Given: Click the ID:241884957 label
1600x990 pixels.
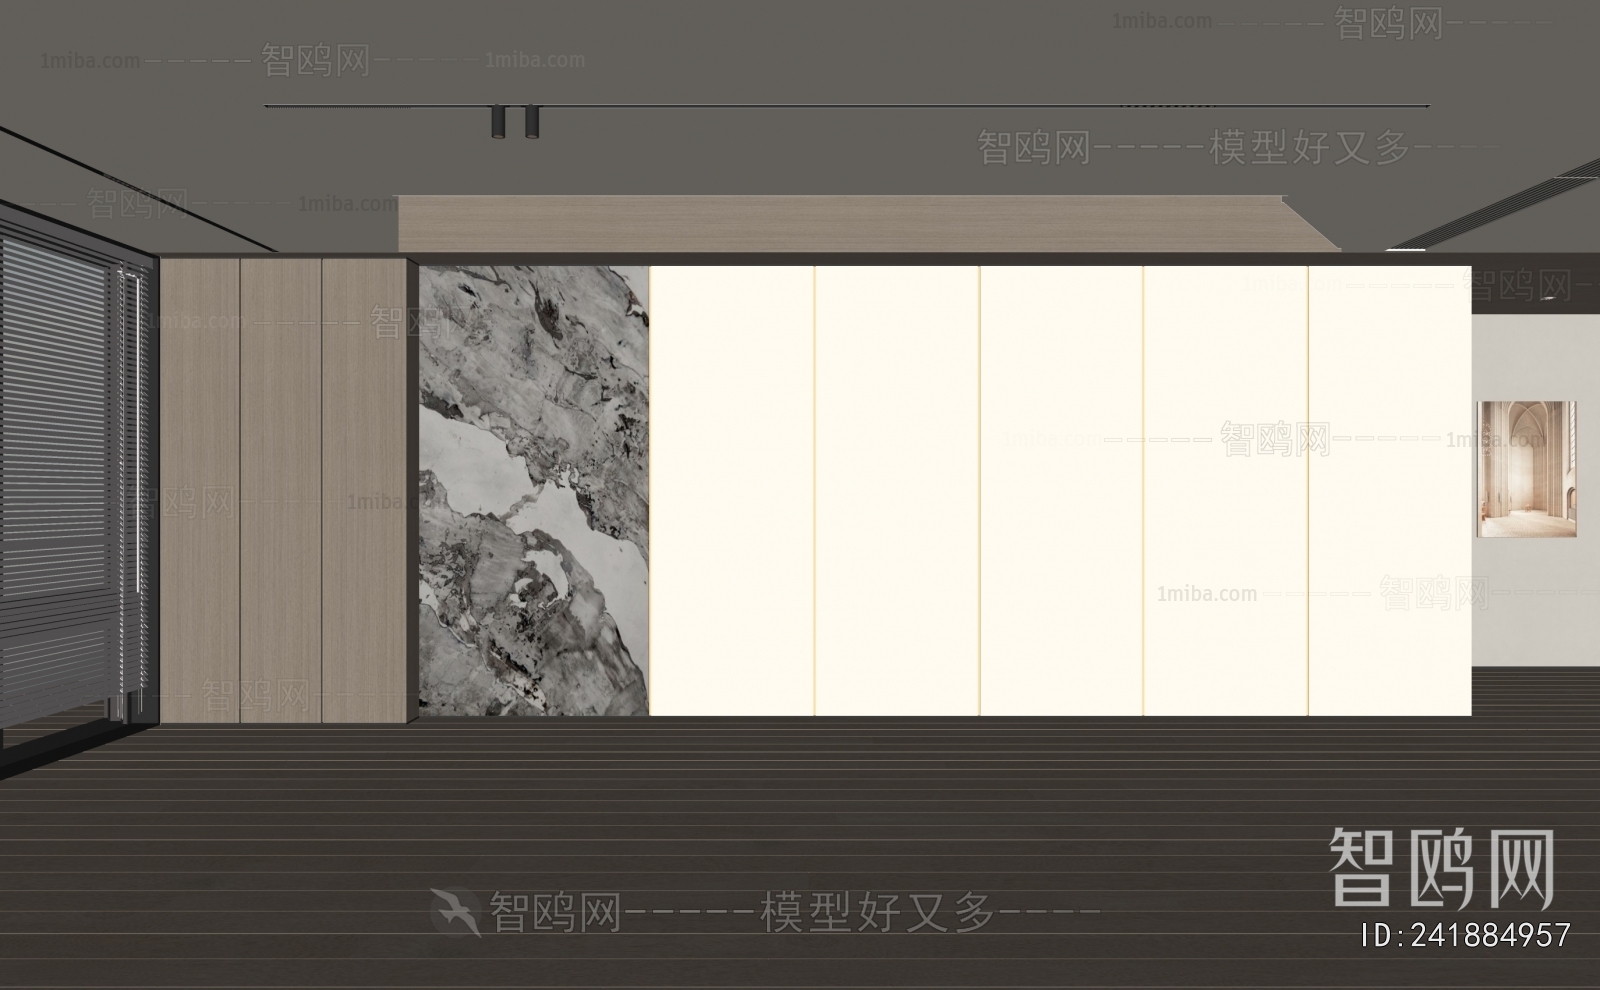Looking at the screenshot, I should (x=1466, y=935).
